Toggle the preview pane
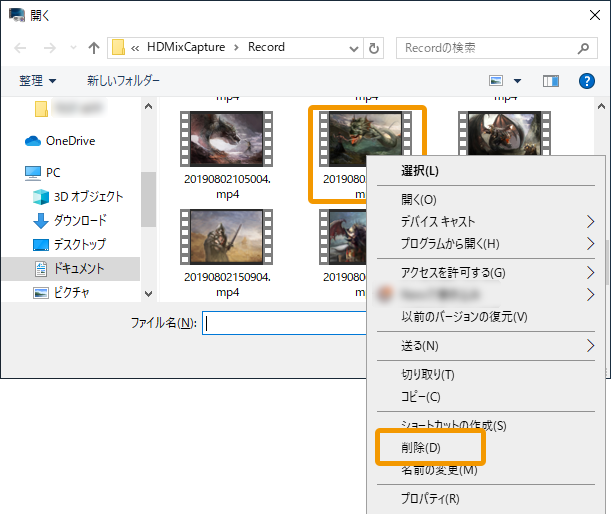Image resolution: width=611 pixels, height=514 pixels. 551,81
